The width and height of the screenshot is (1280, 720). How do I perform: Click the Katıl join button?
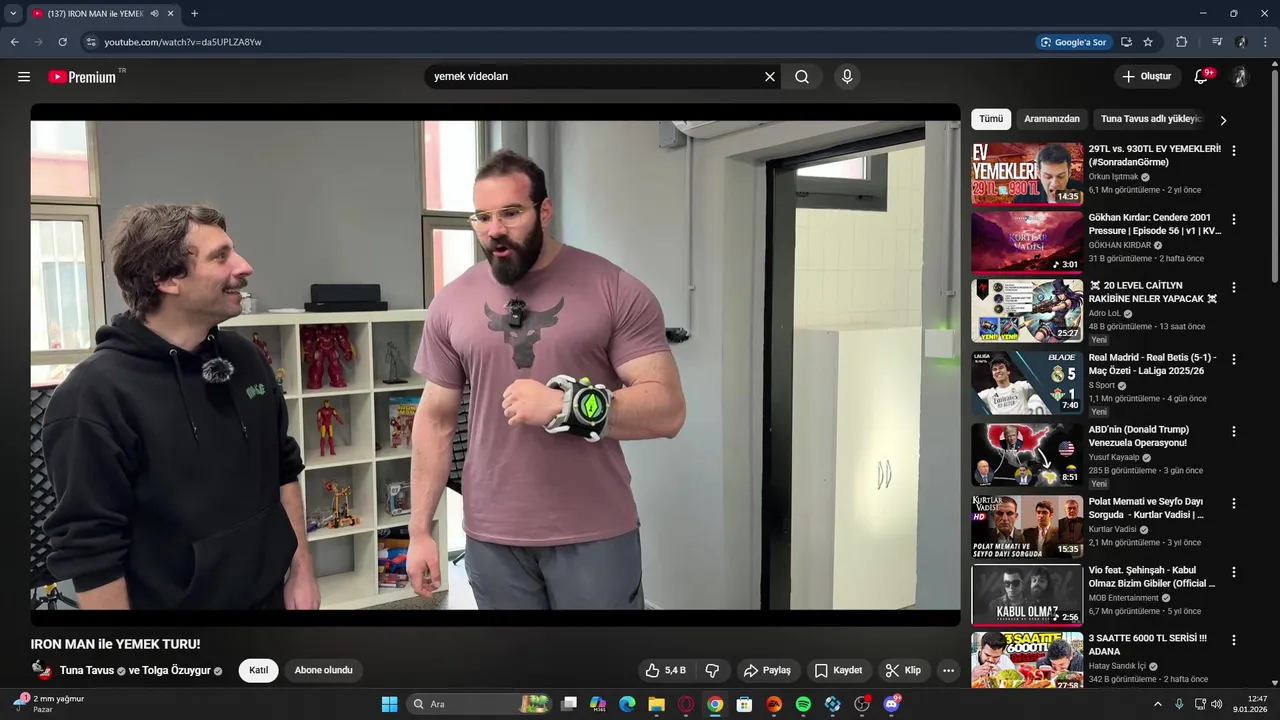point(258,670)
